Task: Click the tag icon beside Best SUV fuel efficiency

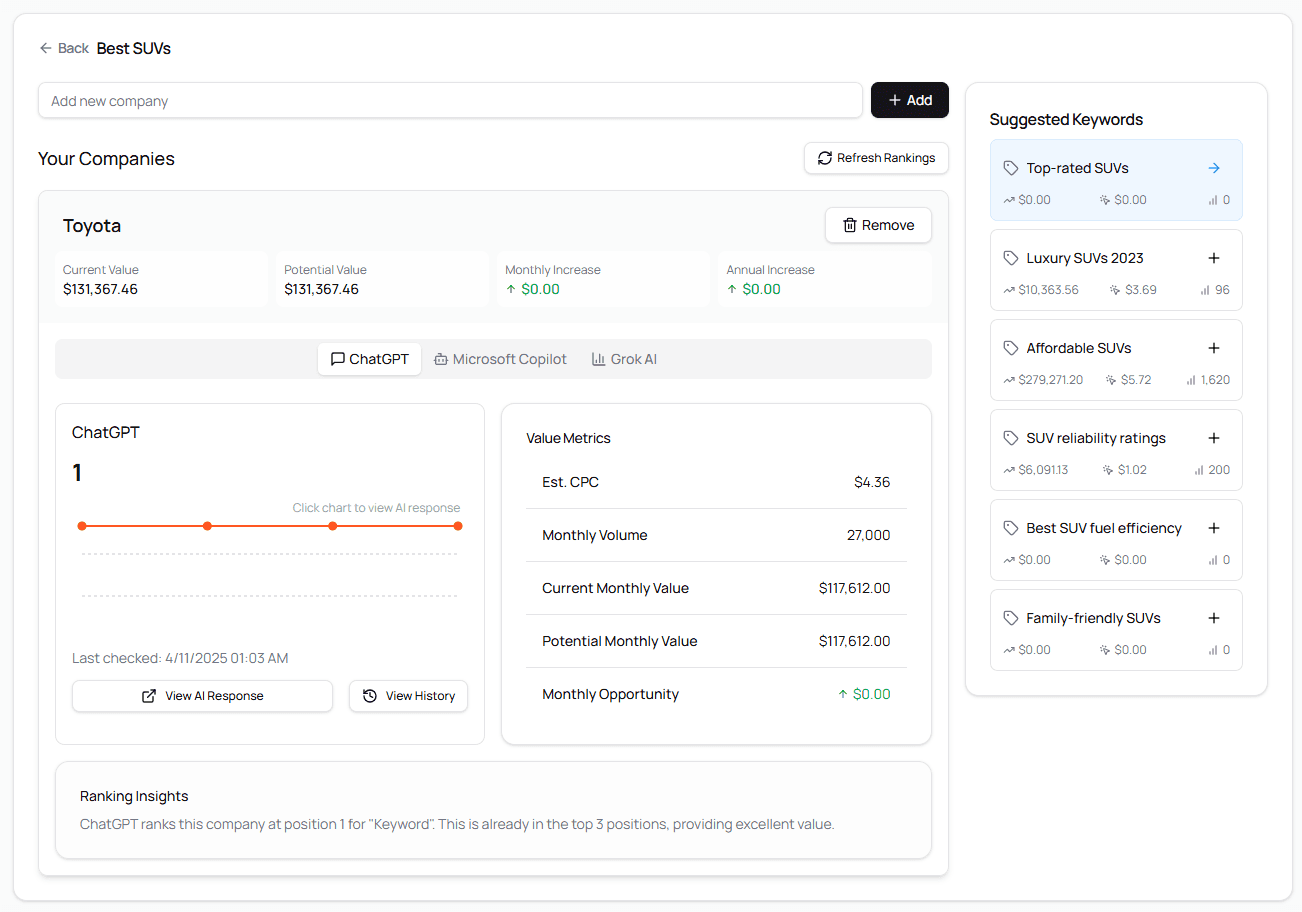Action: point(1011,528)
